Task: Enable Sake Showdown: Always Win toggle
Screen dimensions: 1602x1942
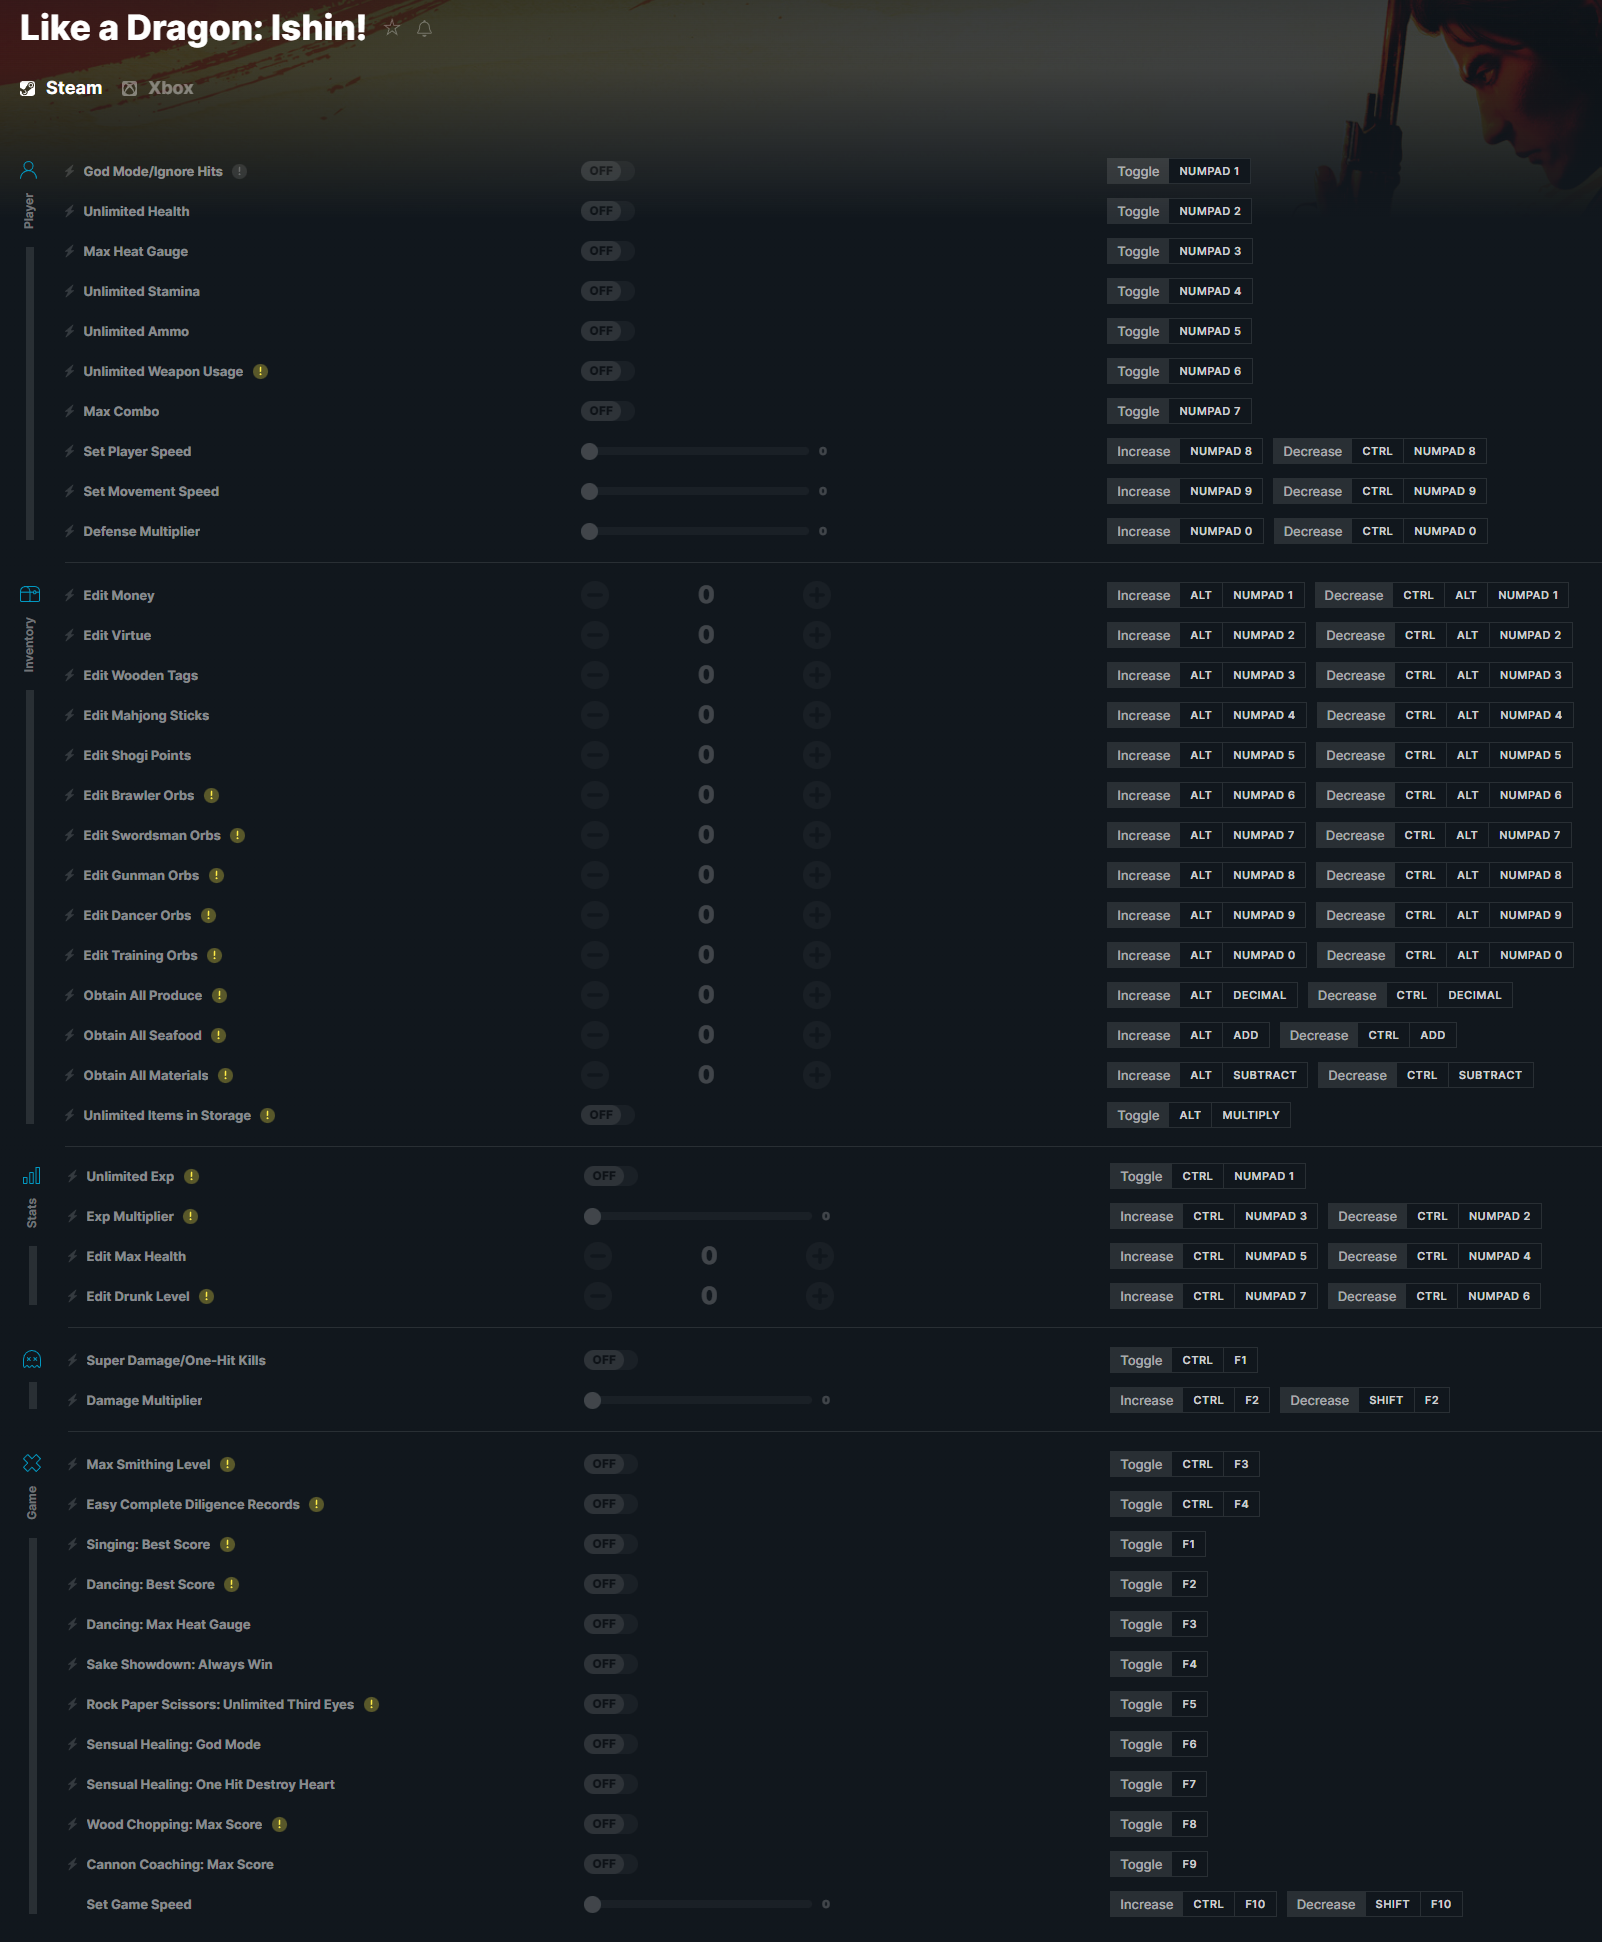Action: 611,1664
